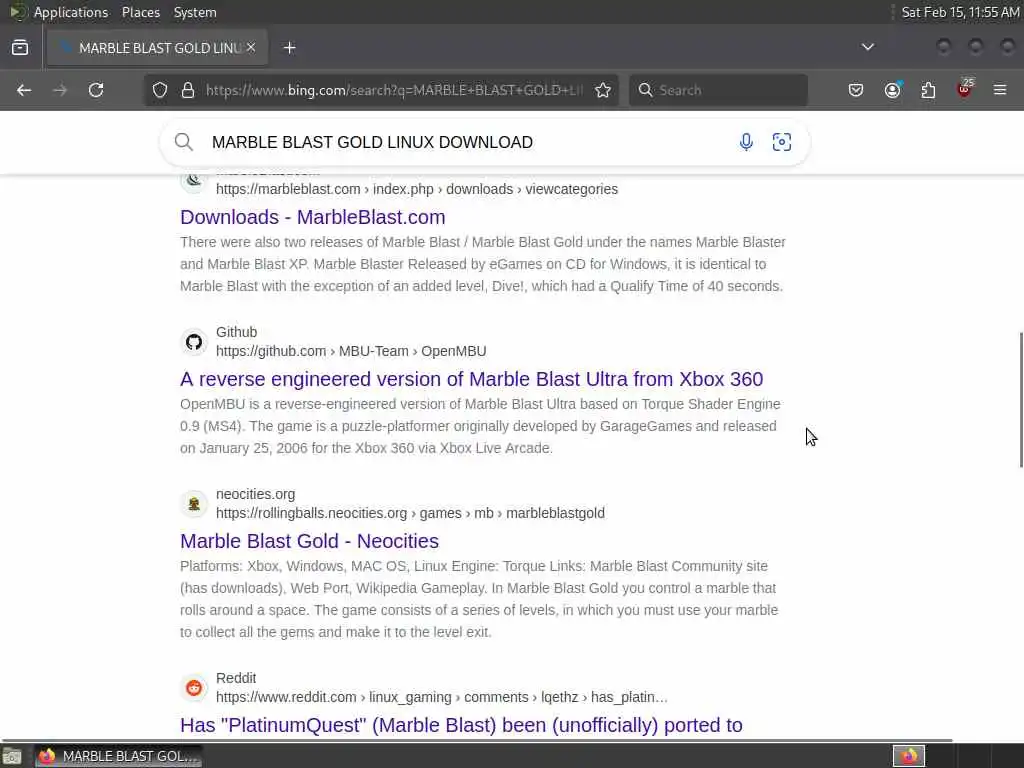Click the Bing visual search camera icon

pos(782,142)
